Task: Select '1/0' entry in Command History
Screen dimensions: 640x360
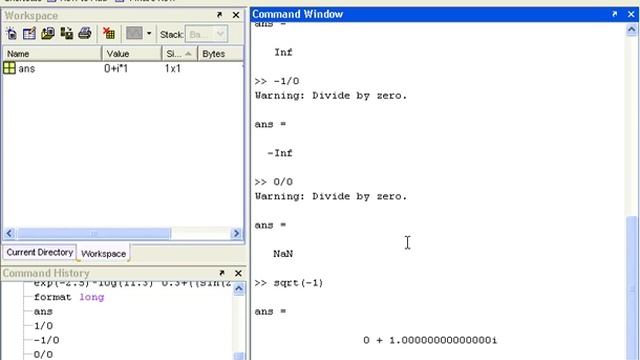Action: click(x=43, y=326)
